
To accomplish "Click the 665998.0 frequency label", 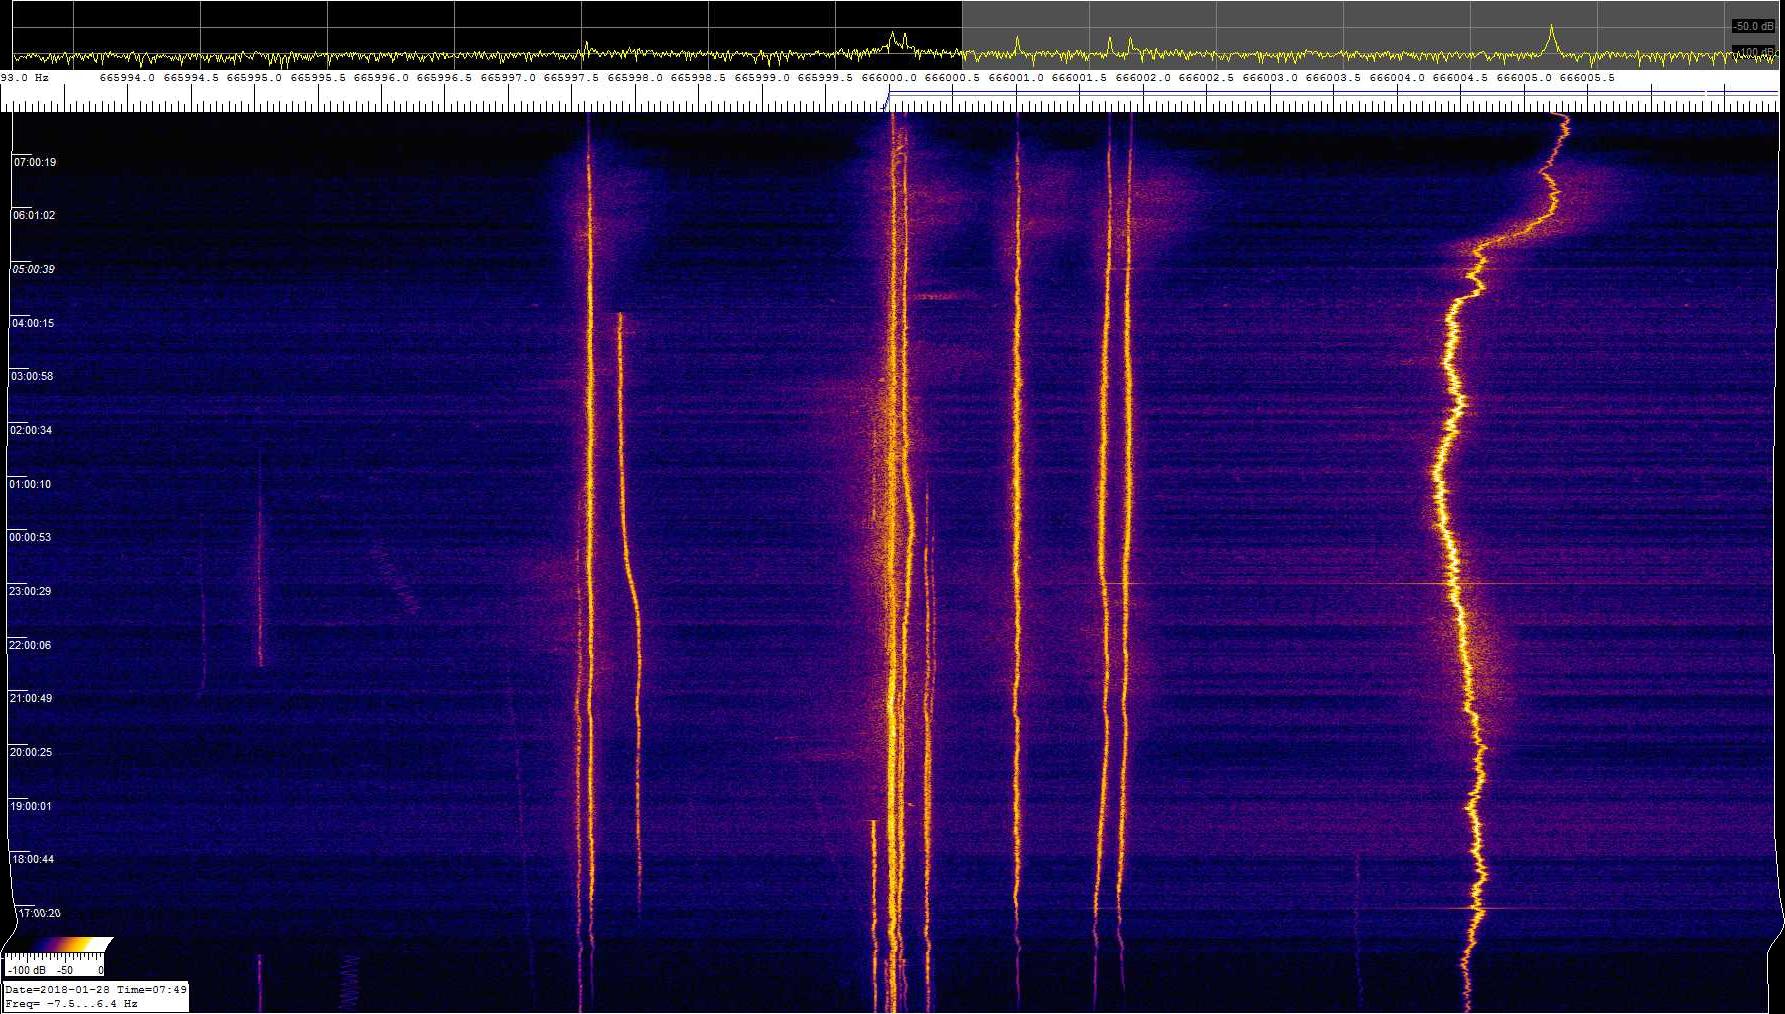I will pos(635,78).
